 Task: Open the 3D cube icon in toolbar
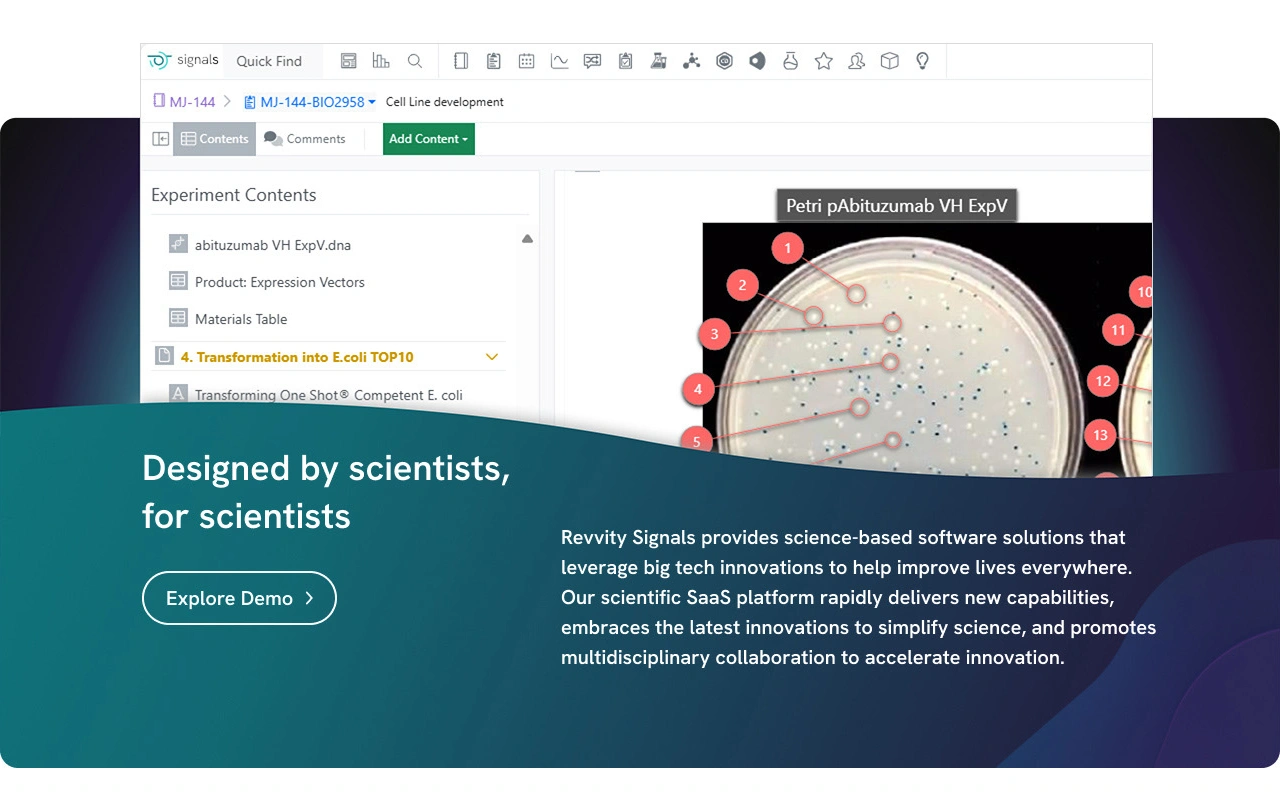point(889,61)
